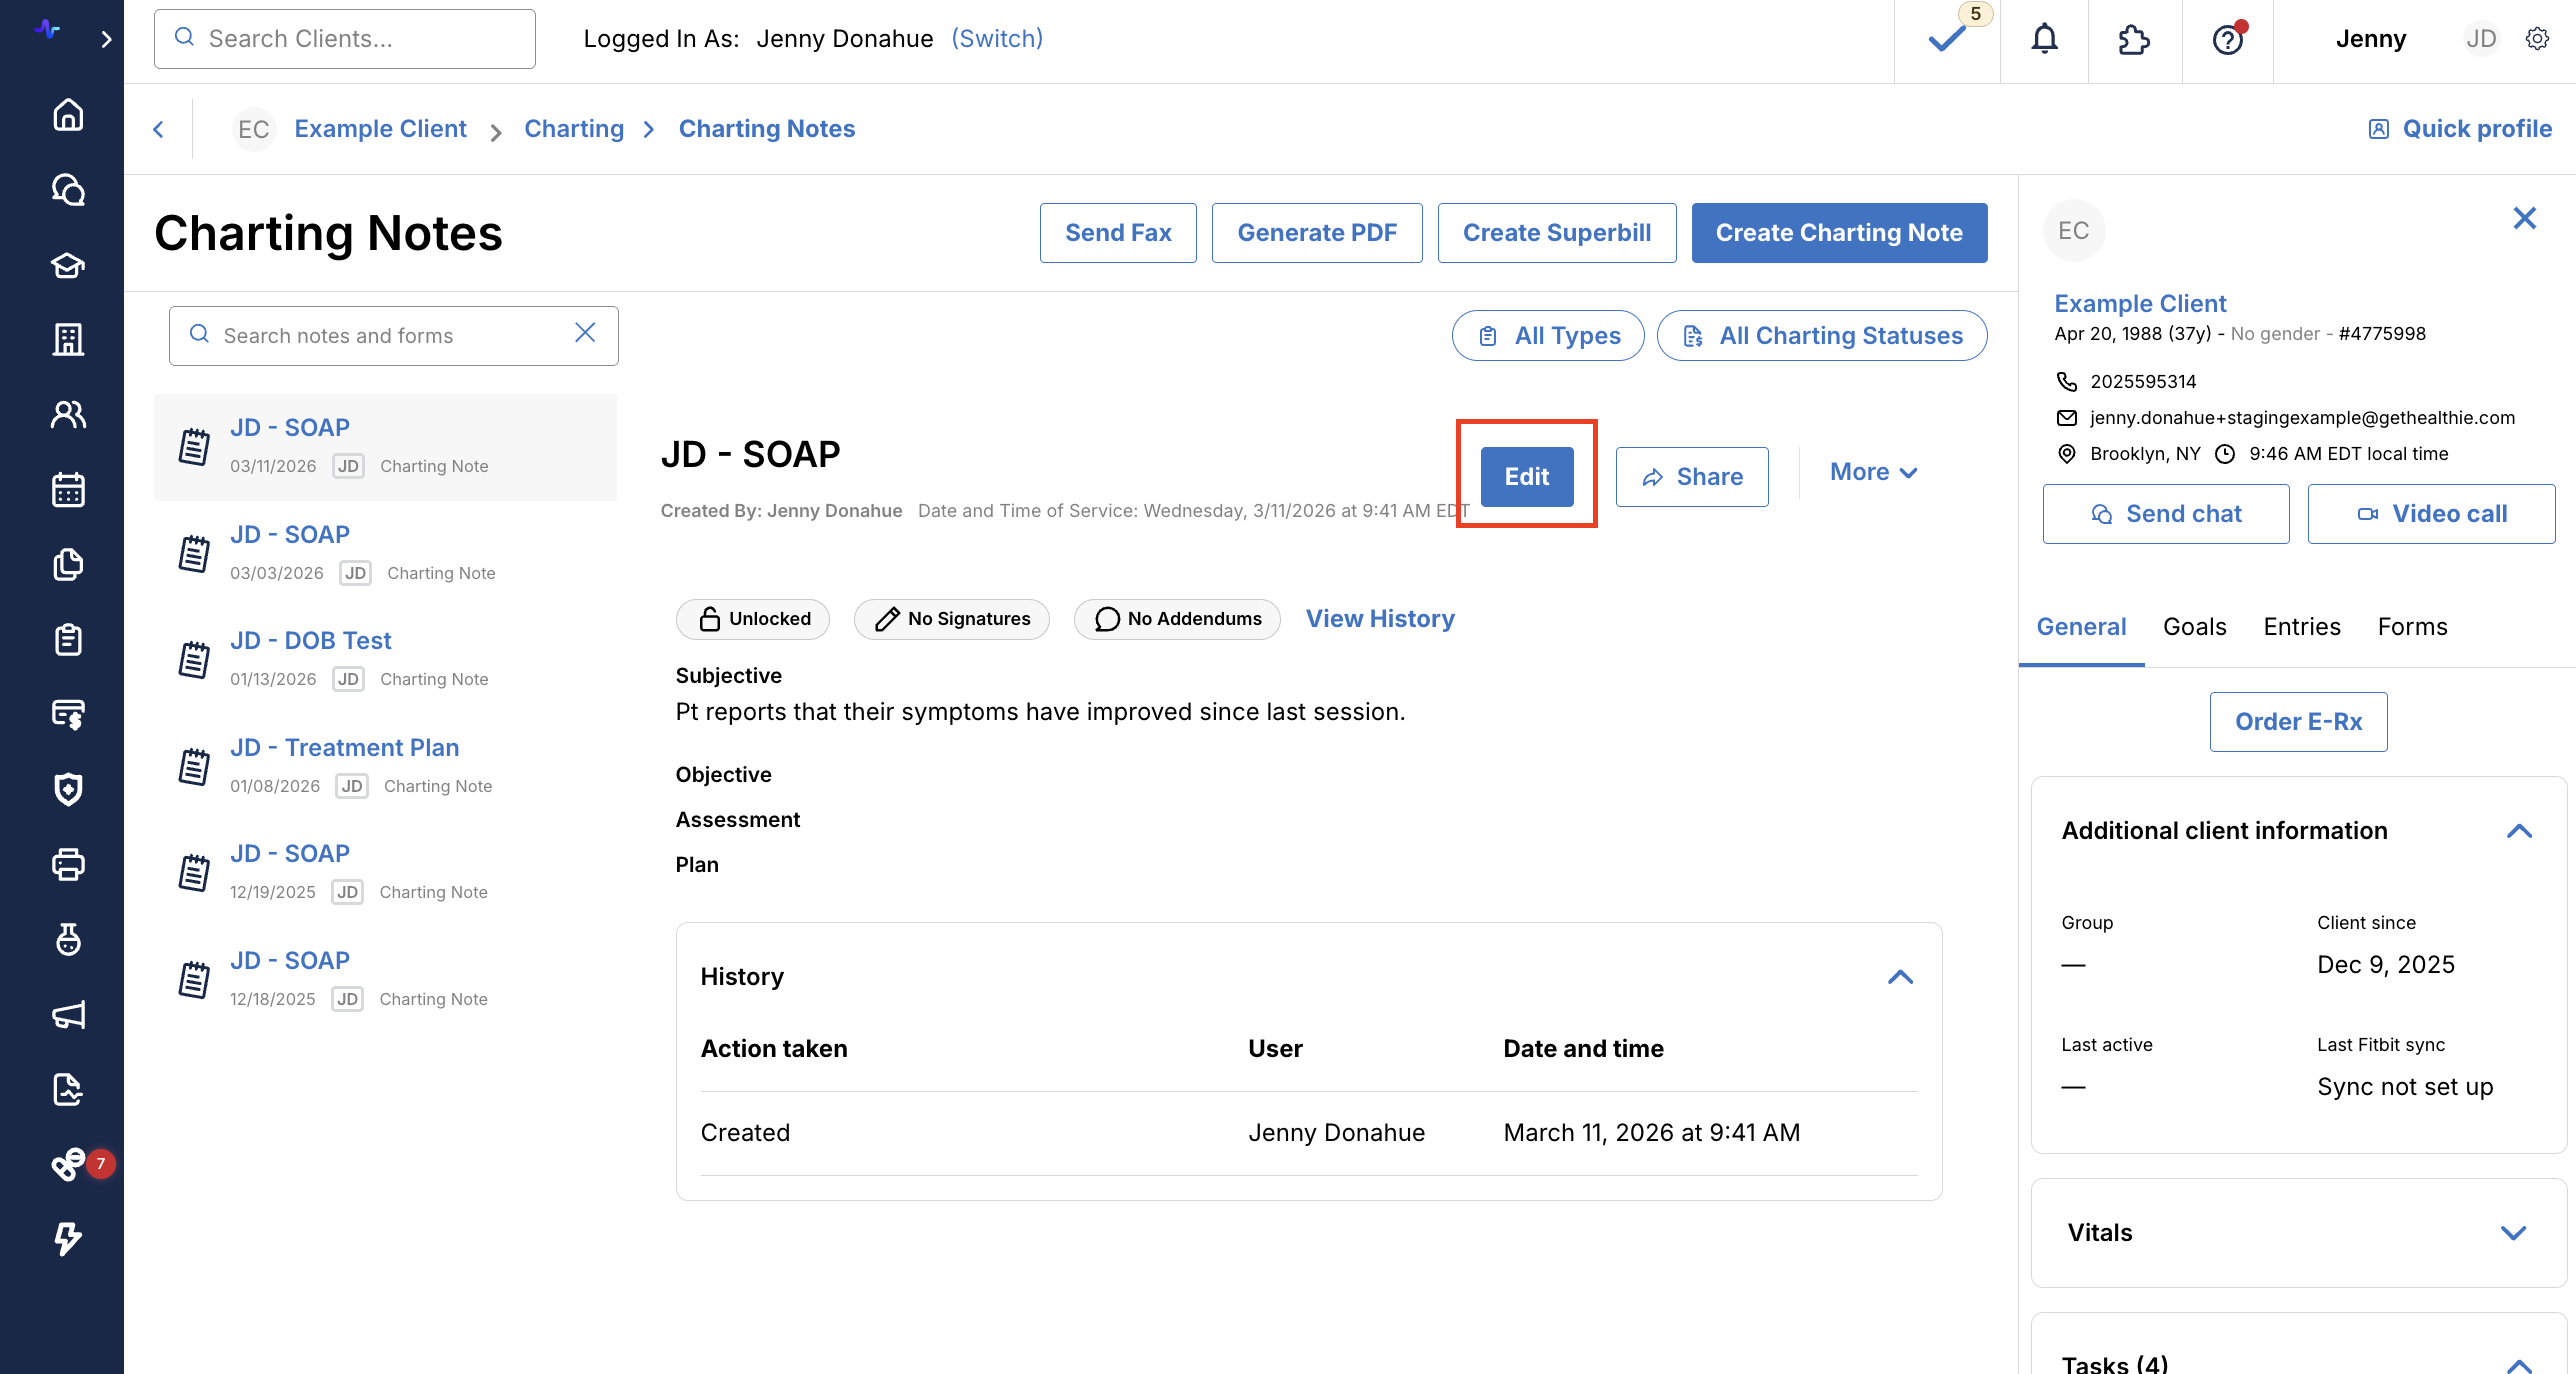
Task: Collapse the History section chevron
Action: (x=1900, y=977)
